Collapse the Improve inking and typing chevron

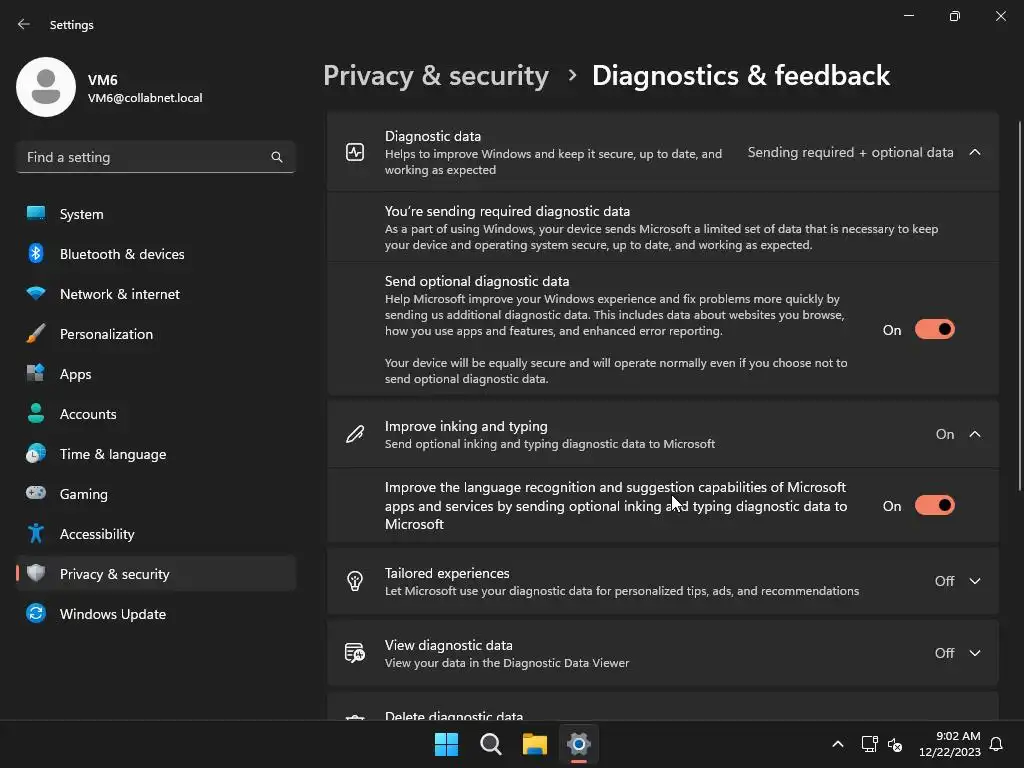coord(975,434)
